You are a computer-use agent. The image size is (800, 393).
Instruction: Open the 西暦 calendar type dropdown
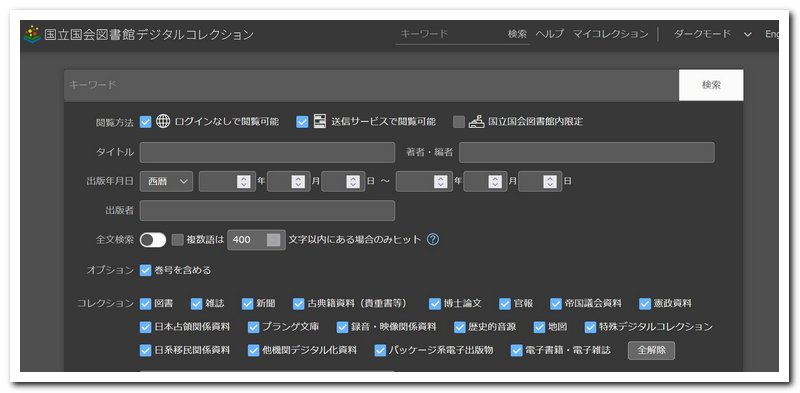[x=166, y=181]
